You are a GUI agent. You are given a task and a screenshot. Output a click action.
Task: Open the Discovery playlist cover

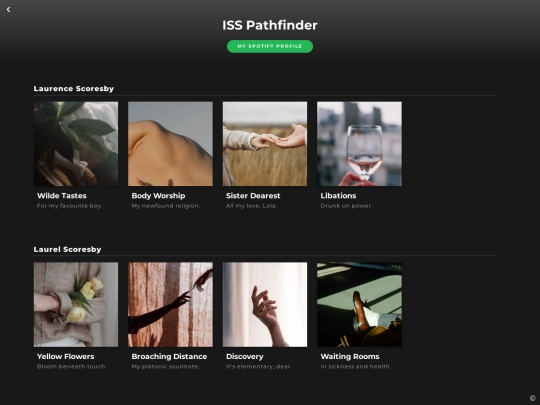(x=265, y=304)
